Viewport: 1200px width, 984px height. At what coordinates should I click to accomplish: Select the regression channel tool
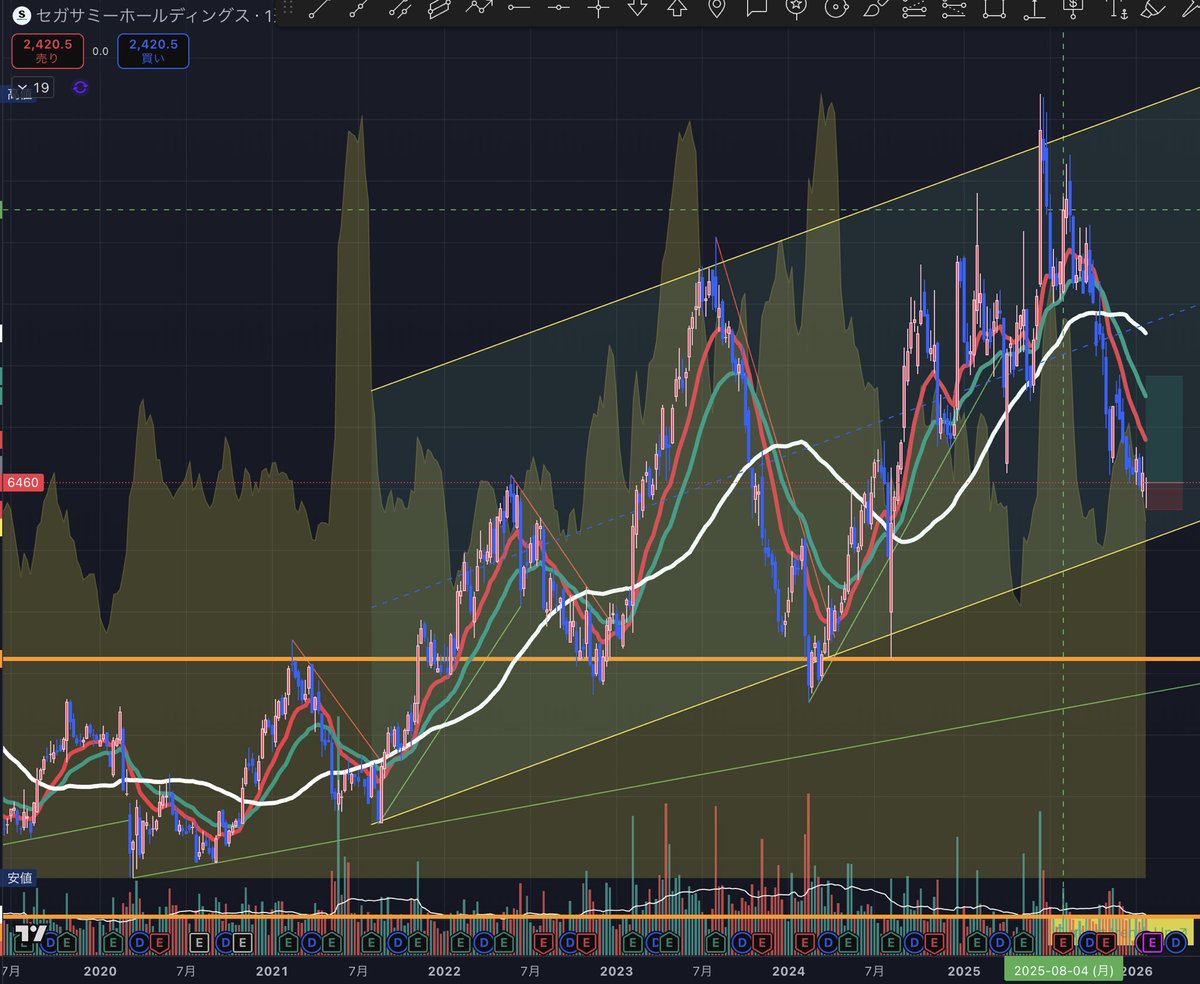click(439, 9)
